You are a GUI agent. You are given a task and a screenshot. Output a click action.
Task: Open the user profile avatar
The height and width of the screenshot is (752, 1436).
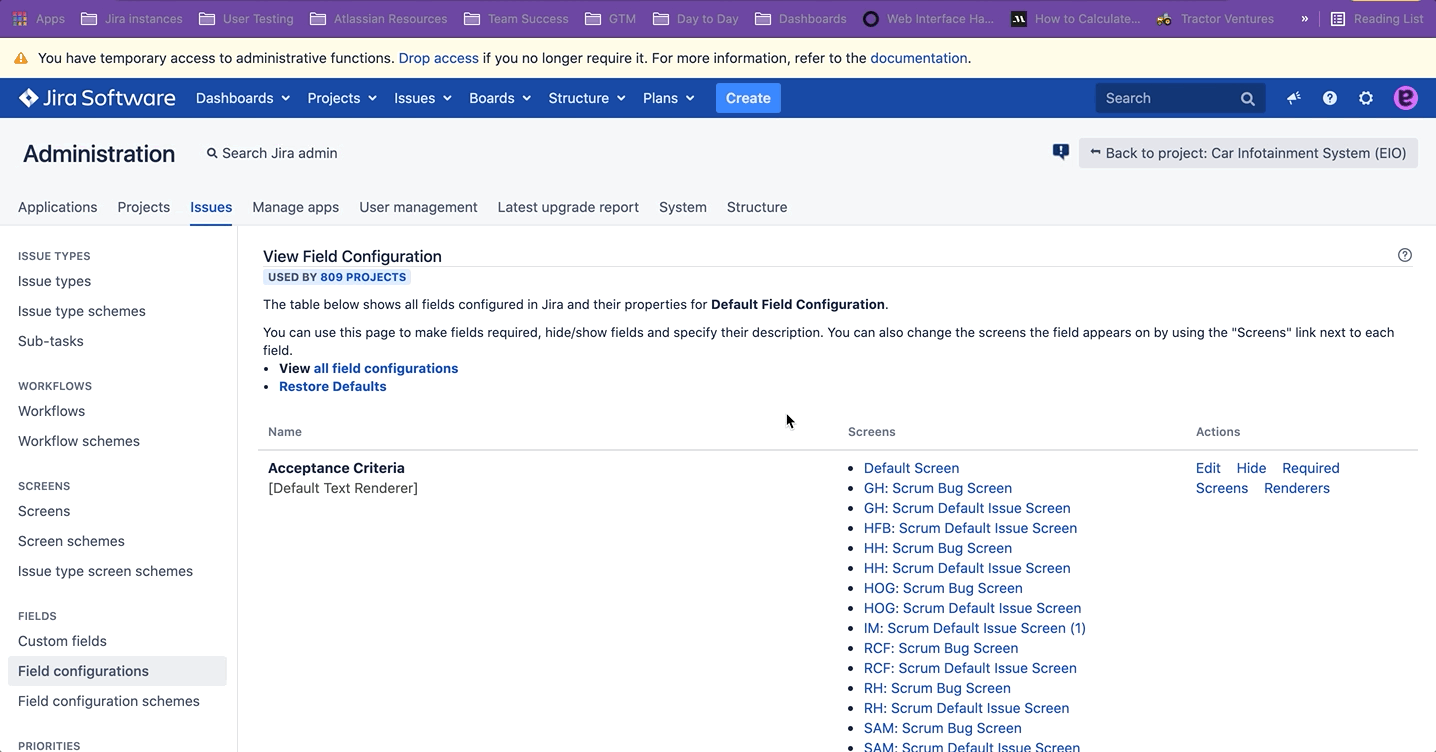tap(1406, 98)
